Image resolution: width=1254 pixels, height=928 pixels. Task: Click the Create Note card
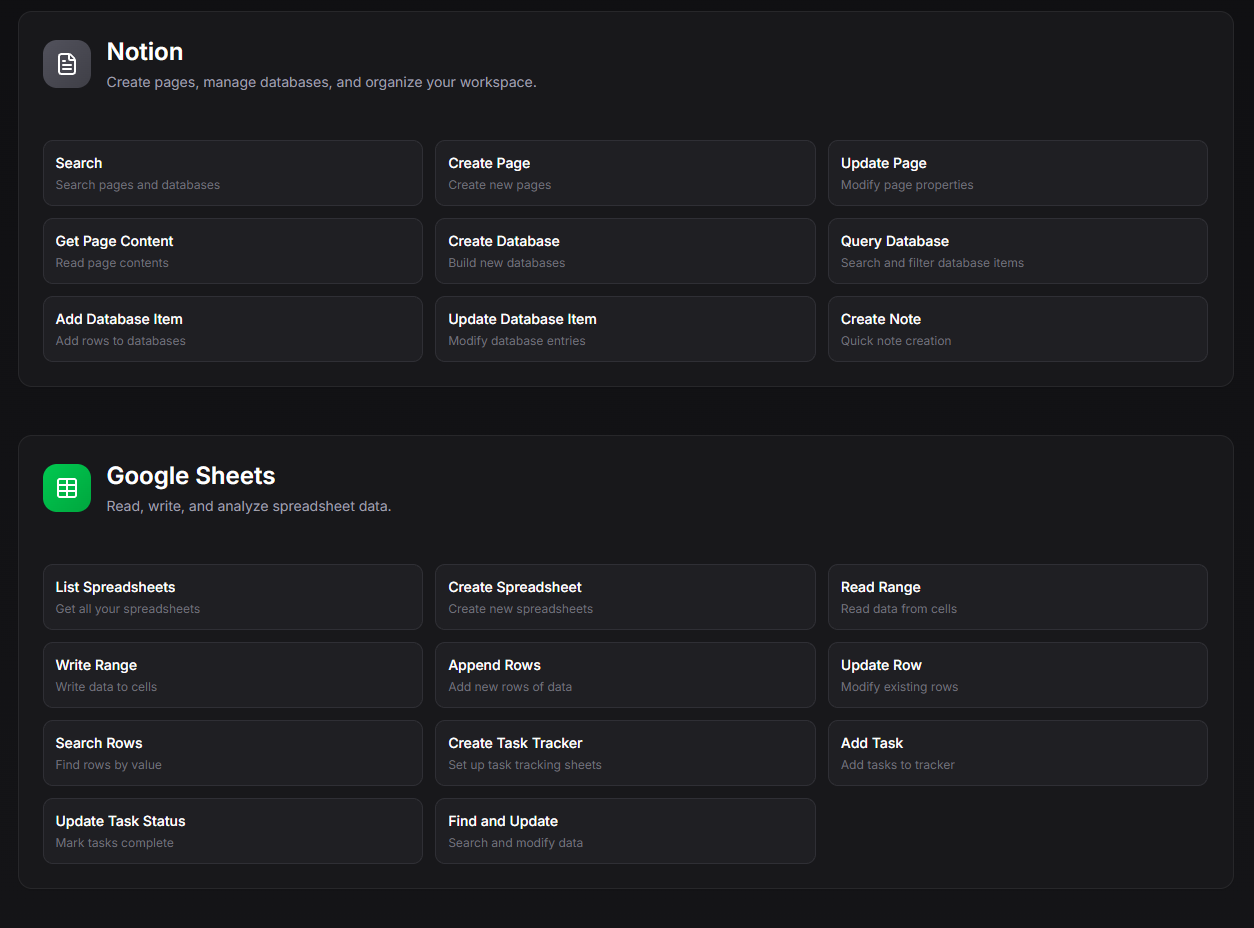tap(1018, 329)
